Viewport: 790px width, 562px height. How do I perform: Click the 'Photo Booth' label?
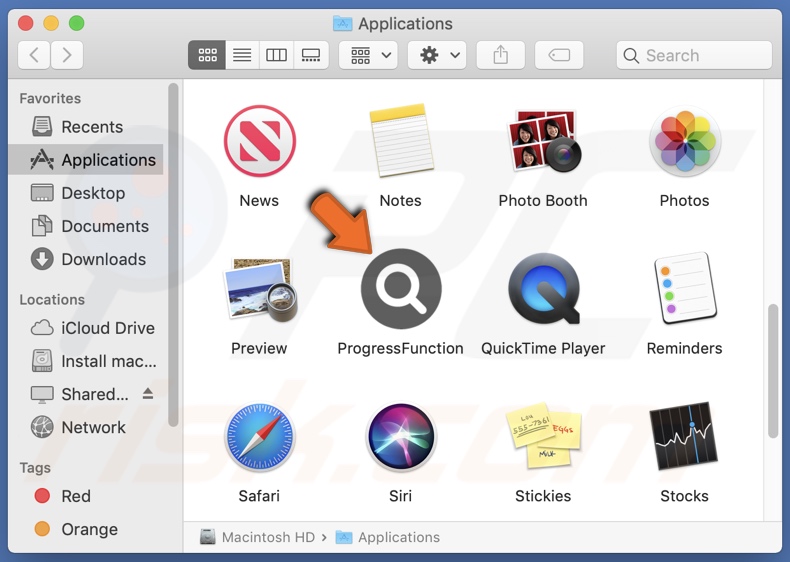point(543,201)
